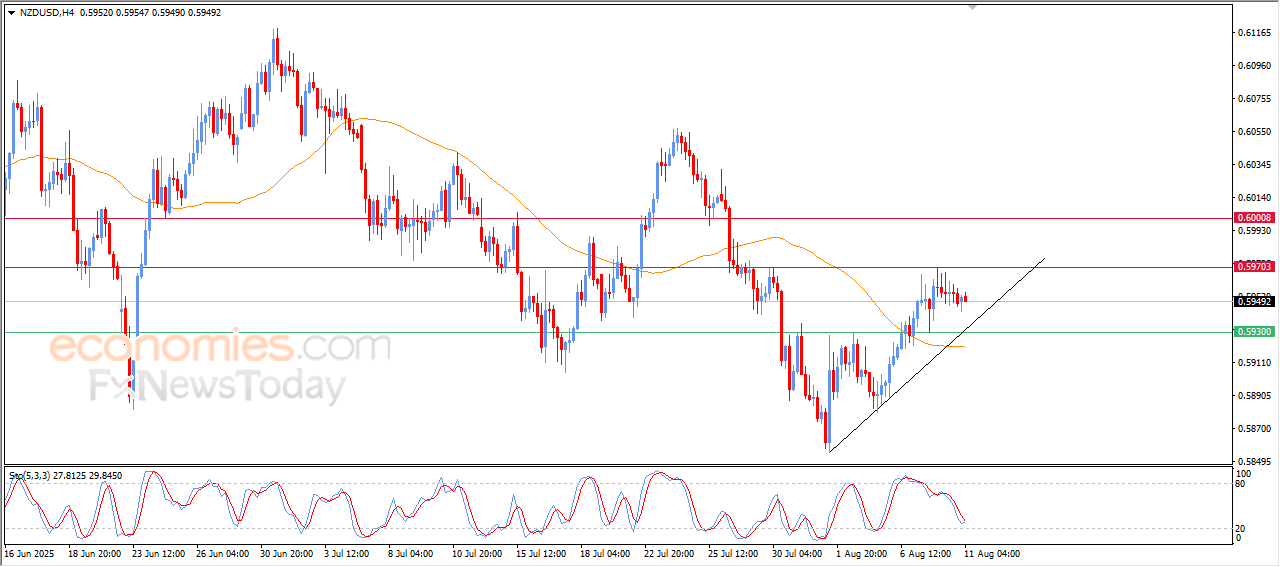Click the 0.59703 red price label
The width and height of the screenshot is (1280, 567).
tap(1254, 267)
